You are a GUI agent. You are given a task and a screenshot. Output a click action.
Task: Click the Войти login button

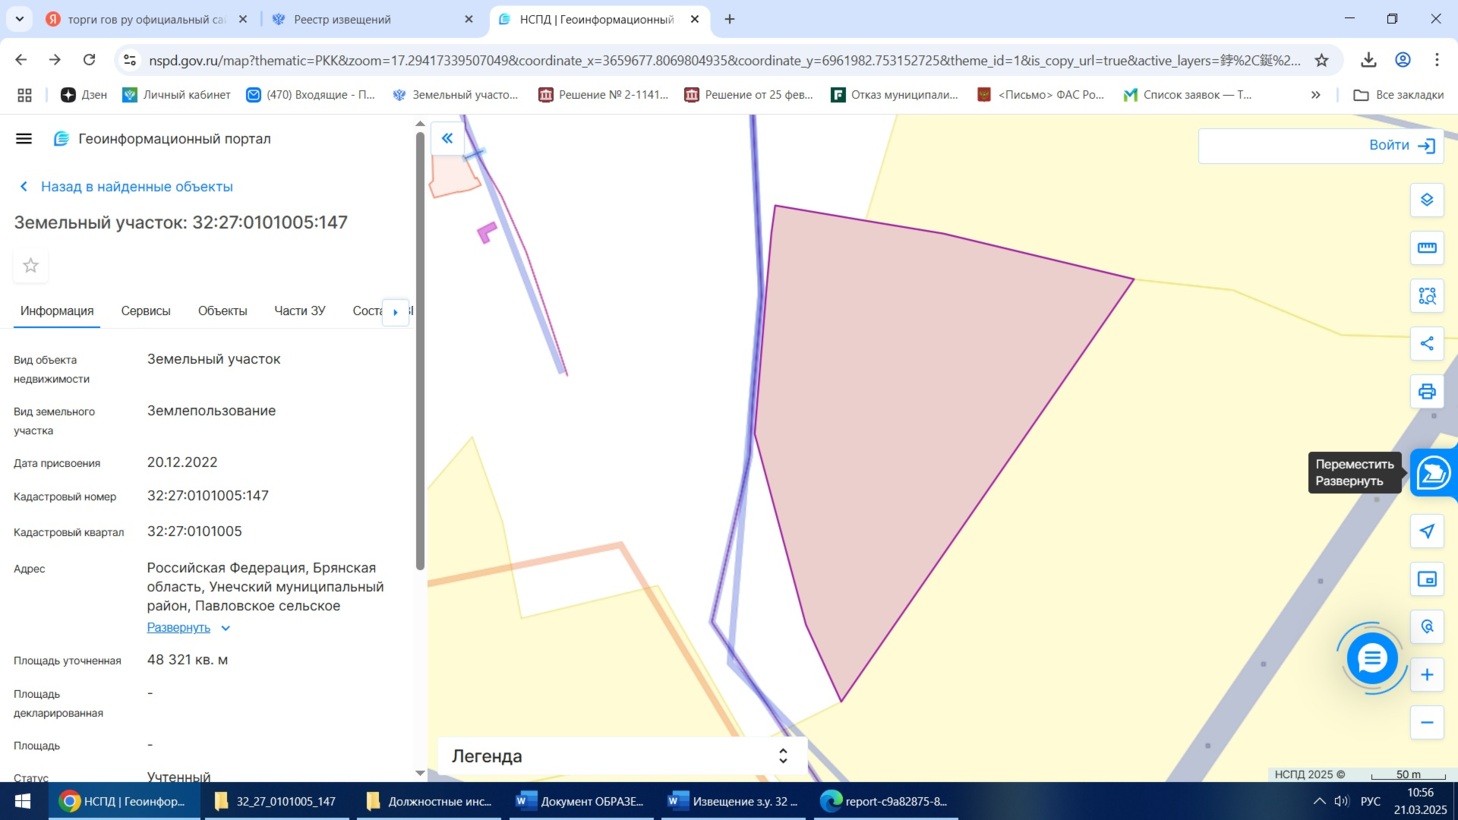[x=1400, y=146]
